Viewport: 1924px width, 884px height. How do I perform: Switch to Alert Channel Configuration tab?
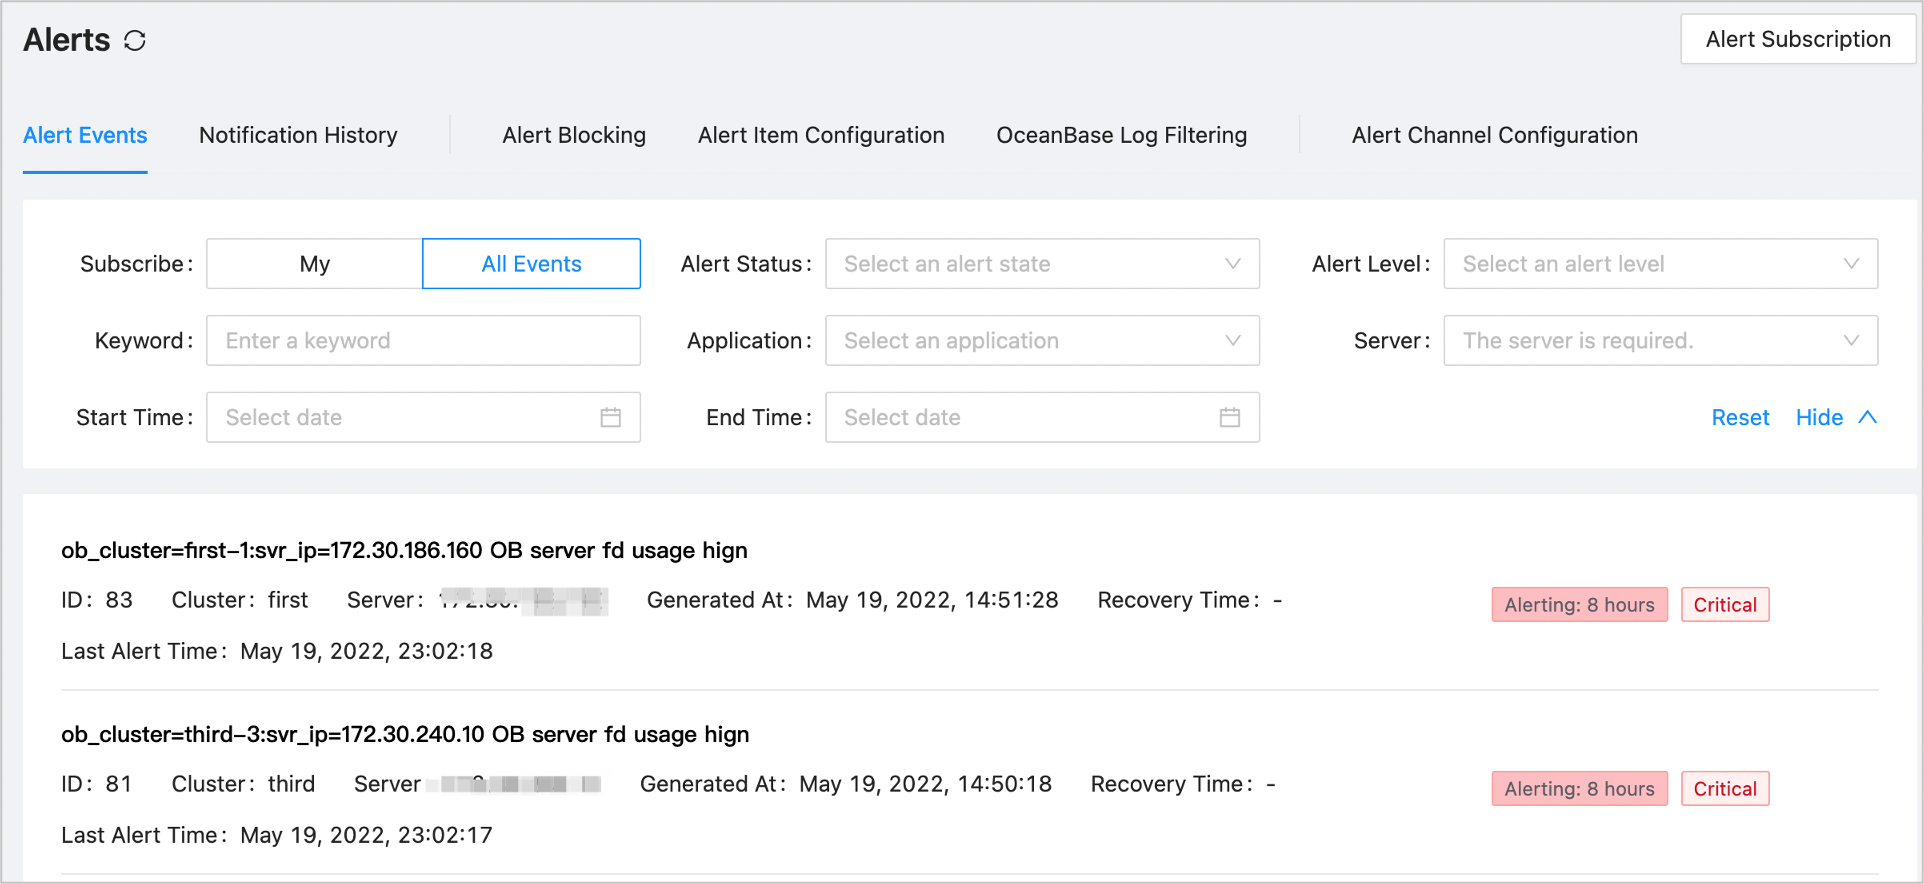[1494, 135]
